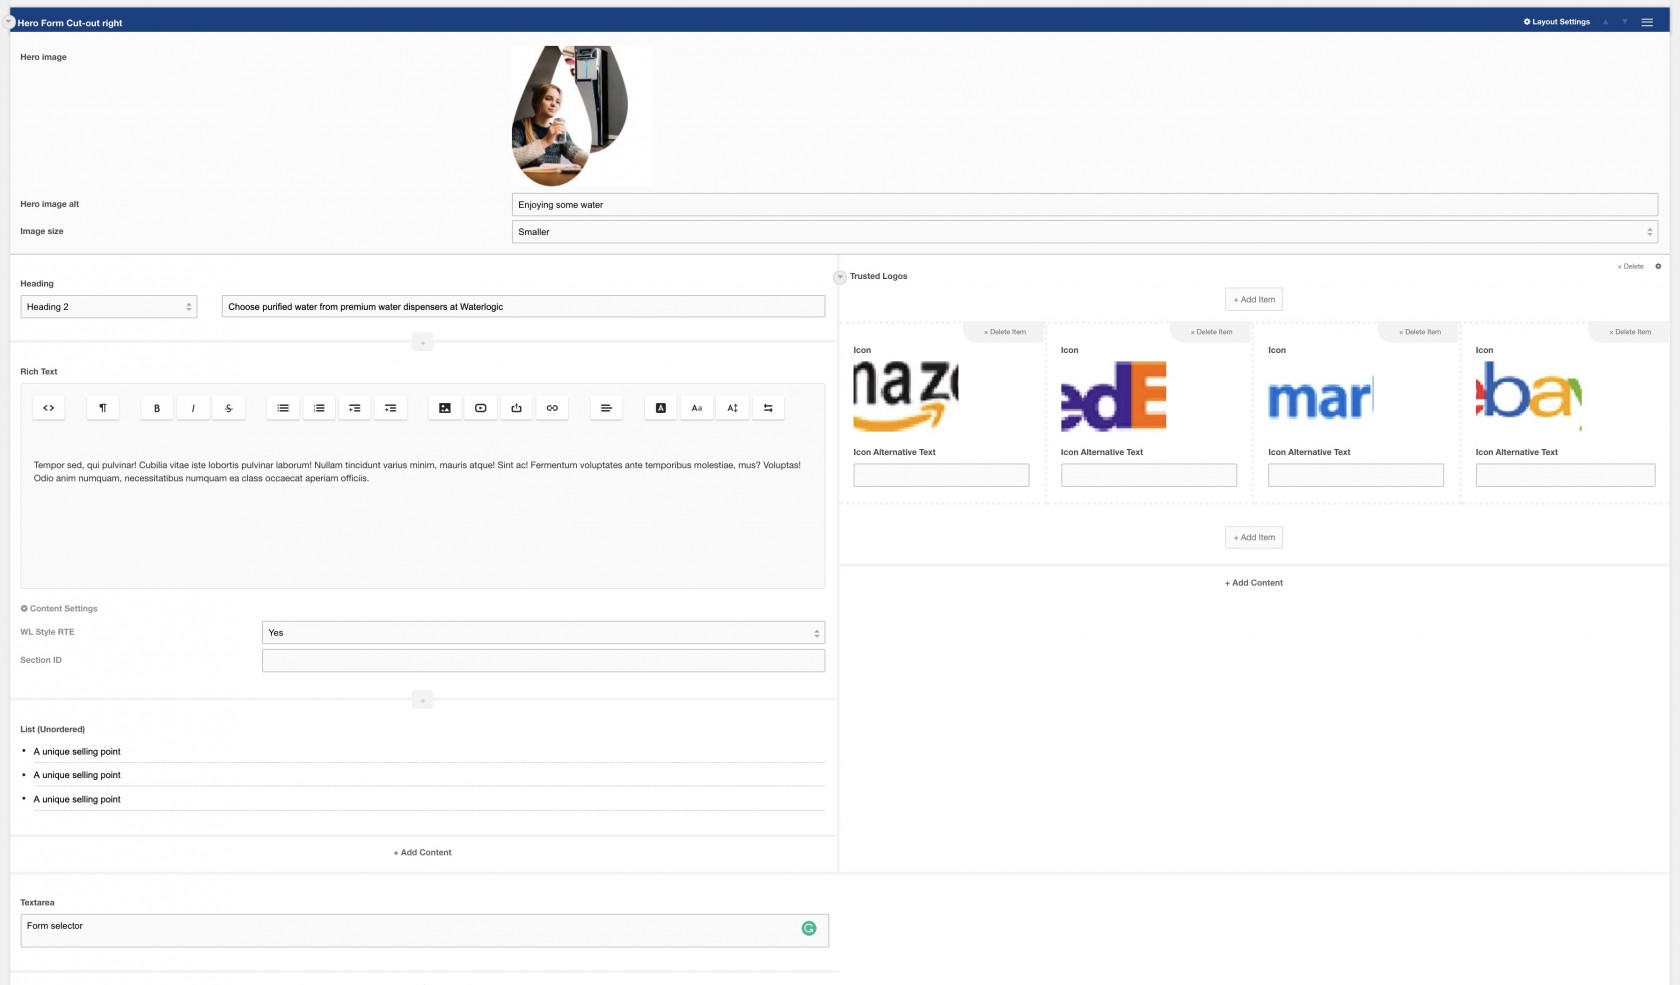
Task: Click the Rich Text paragraph body
Action: [x=417, y=472]
